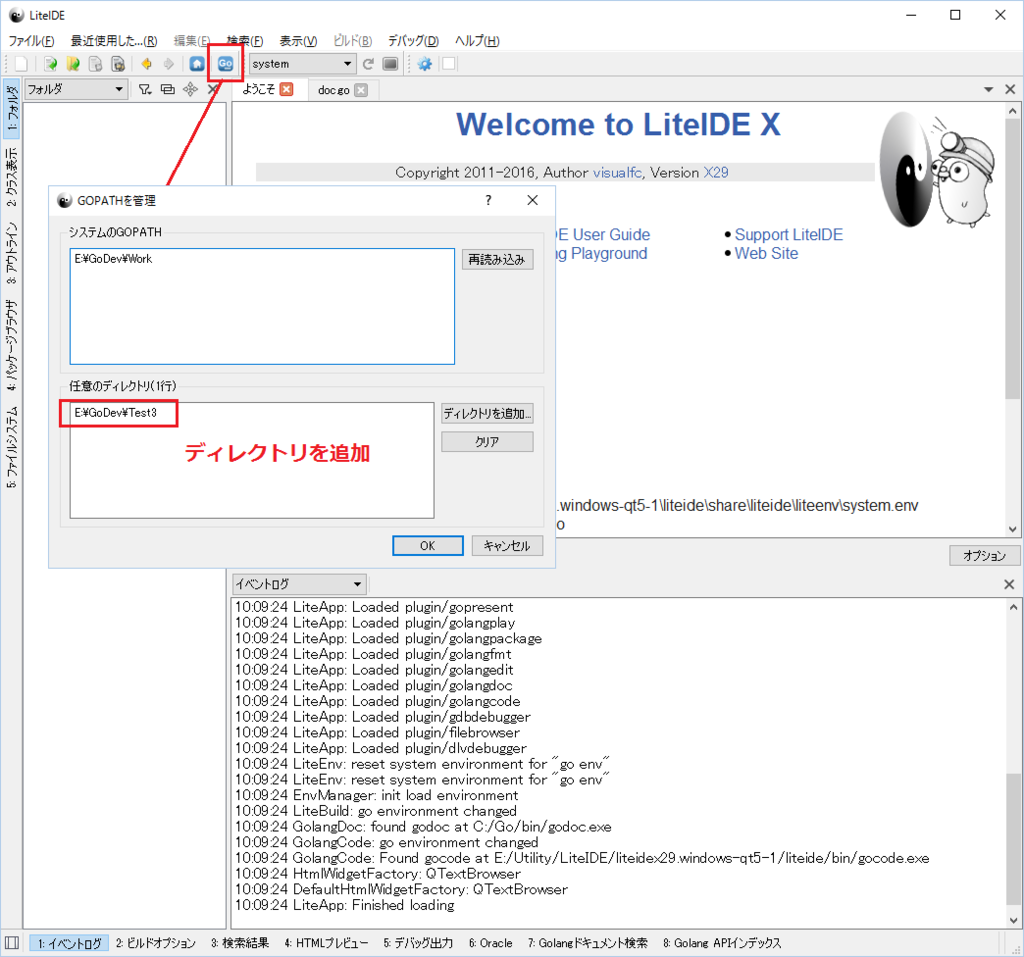The width and height of the screenshot is (1024, 957).
Task: Toggle the 5: ファイルシステム side tab
Action: [x=12, y=447]
